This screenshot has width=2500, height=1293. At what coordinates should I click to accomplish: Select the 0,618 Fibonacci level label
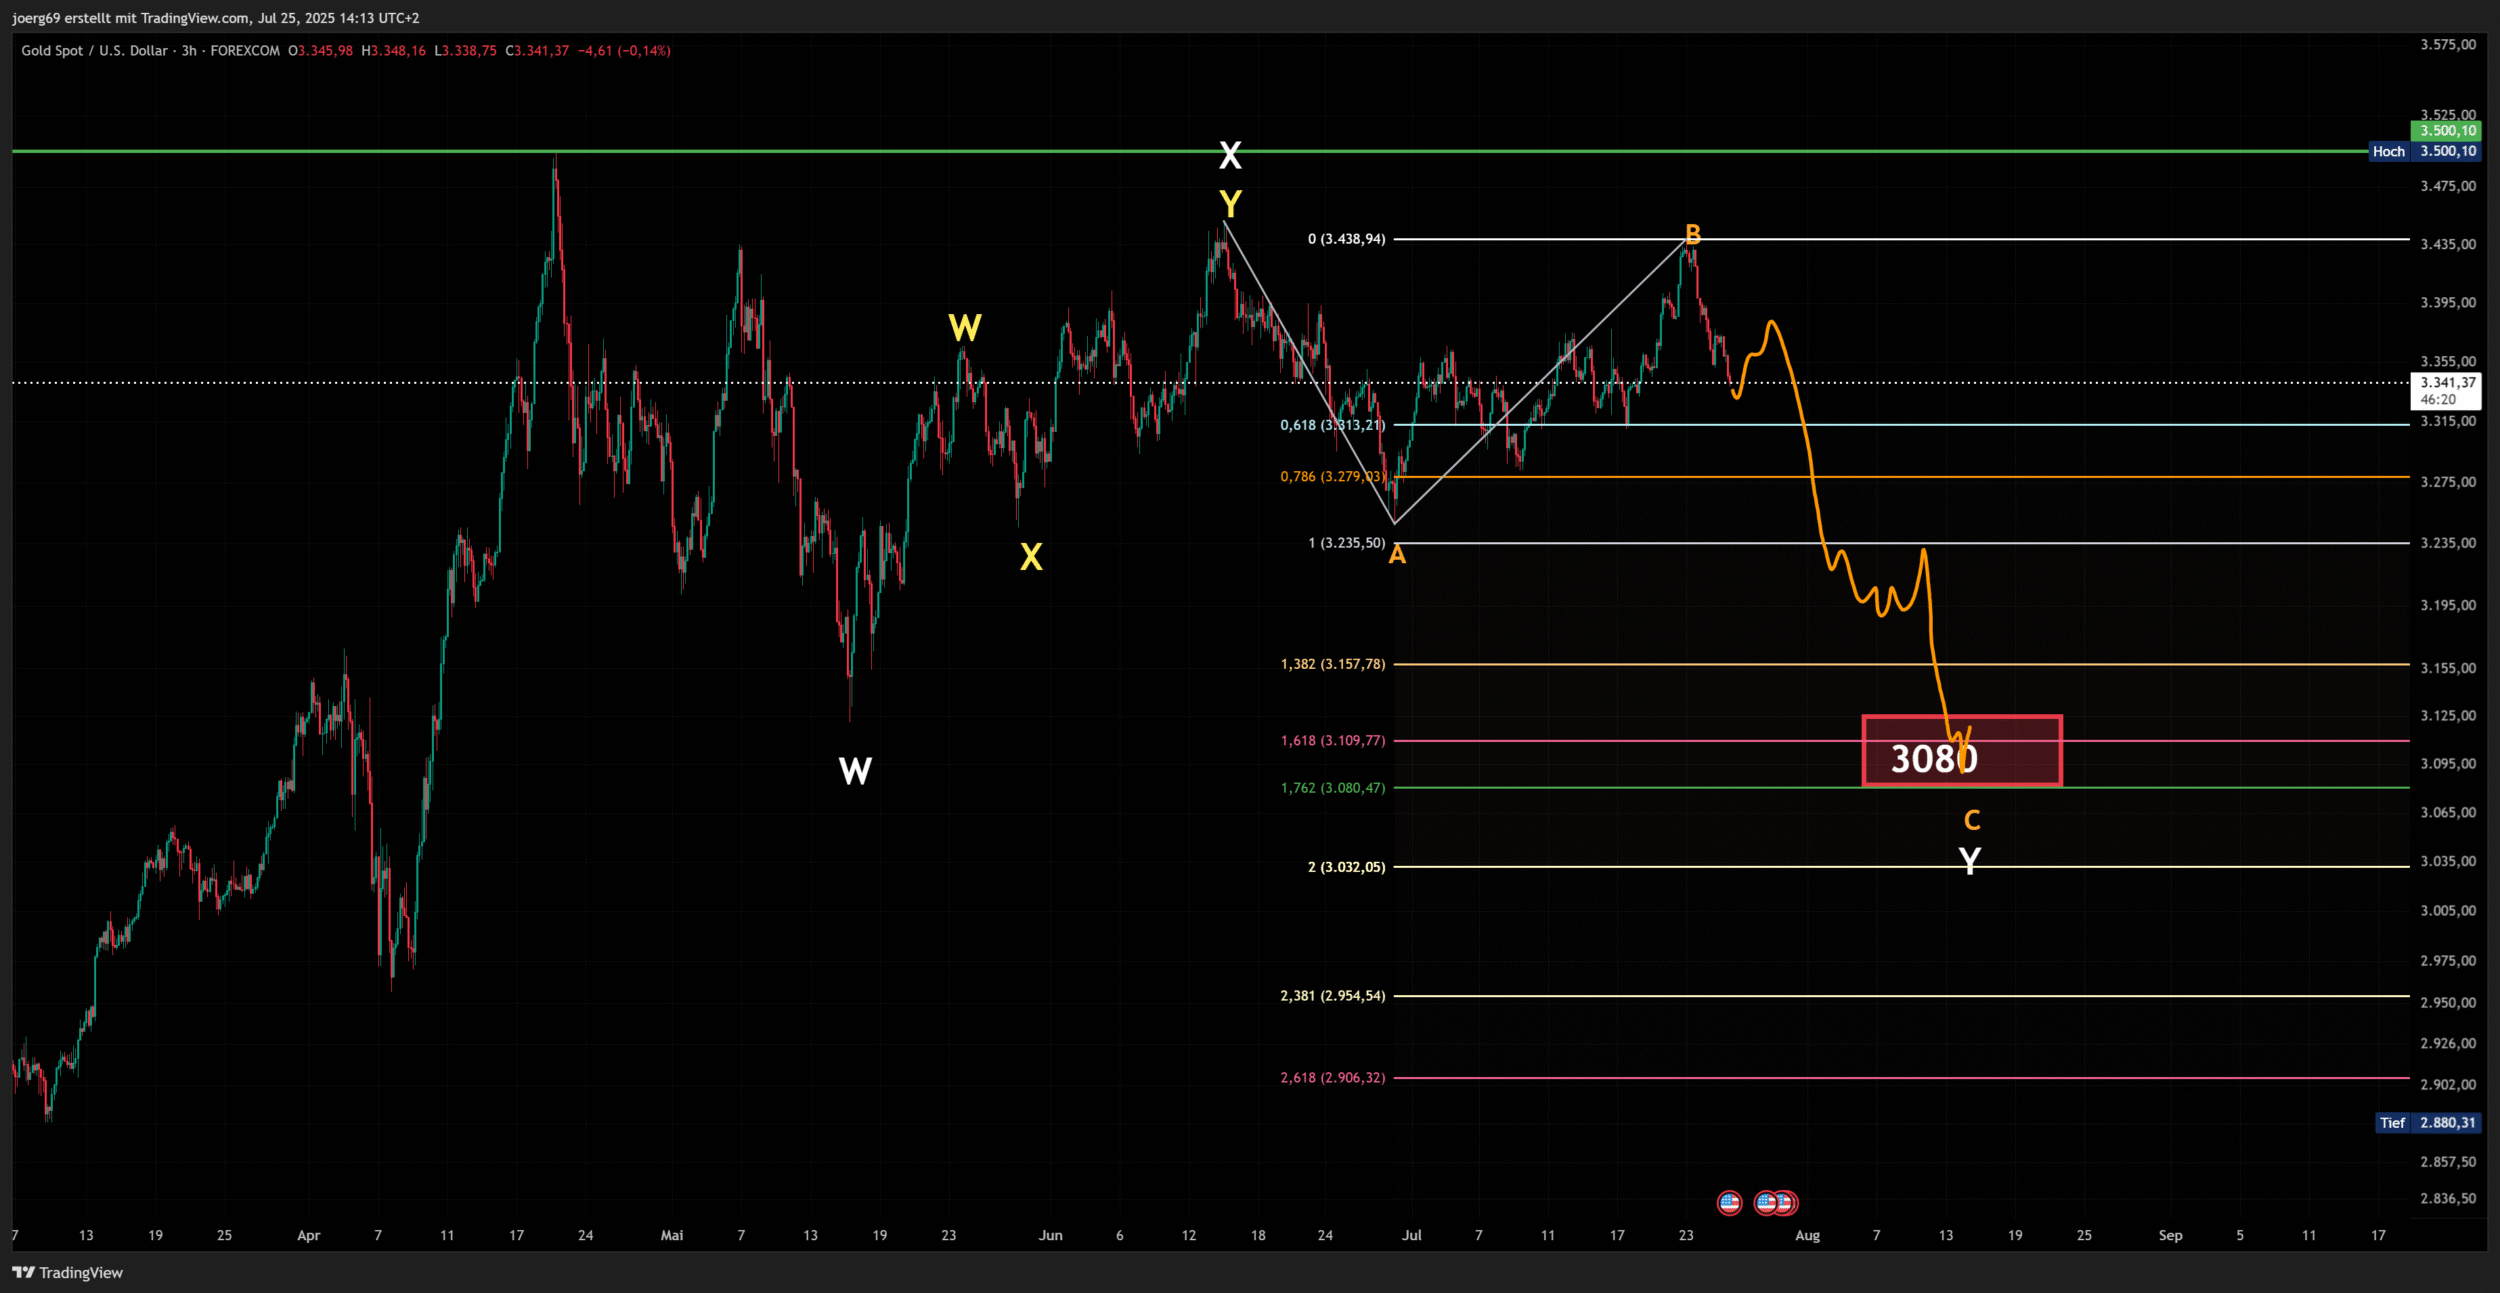coord(1332,425)
